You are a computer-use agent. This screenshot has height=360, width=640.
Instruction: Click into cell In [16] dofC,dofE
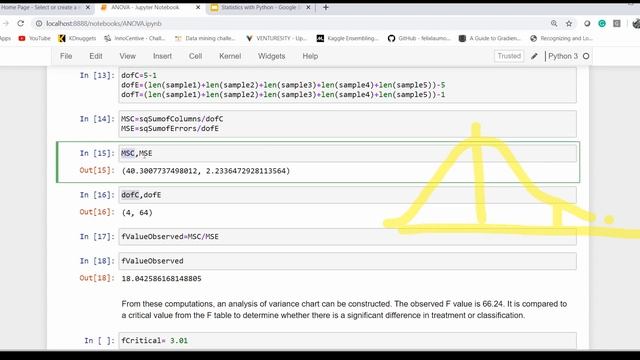coord(347,195)
